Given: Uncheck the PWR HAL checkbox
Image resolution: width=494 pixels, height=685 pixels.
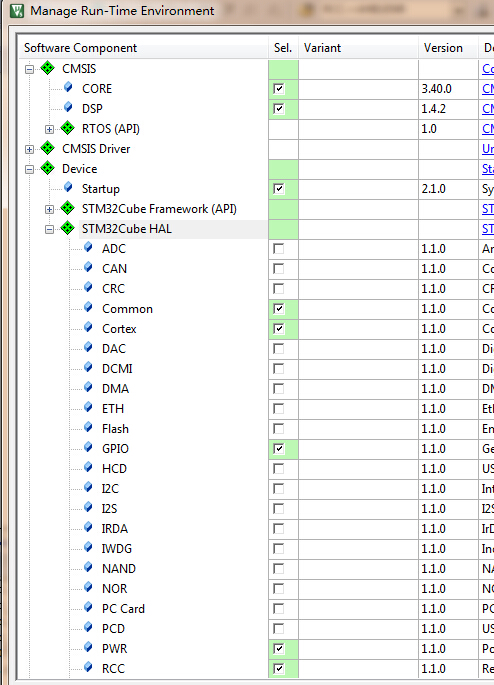Looking at the screenshot, I should tap(279, 649).
